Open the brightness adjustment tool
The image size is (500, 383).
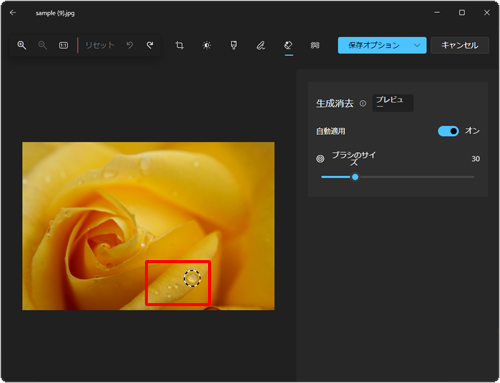207,45
